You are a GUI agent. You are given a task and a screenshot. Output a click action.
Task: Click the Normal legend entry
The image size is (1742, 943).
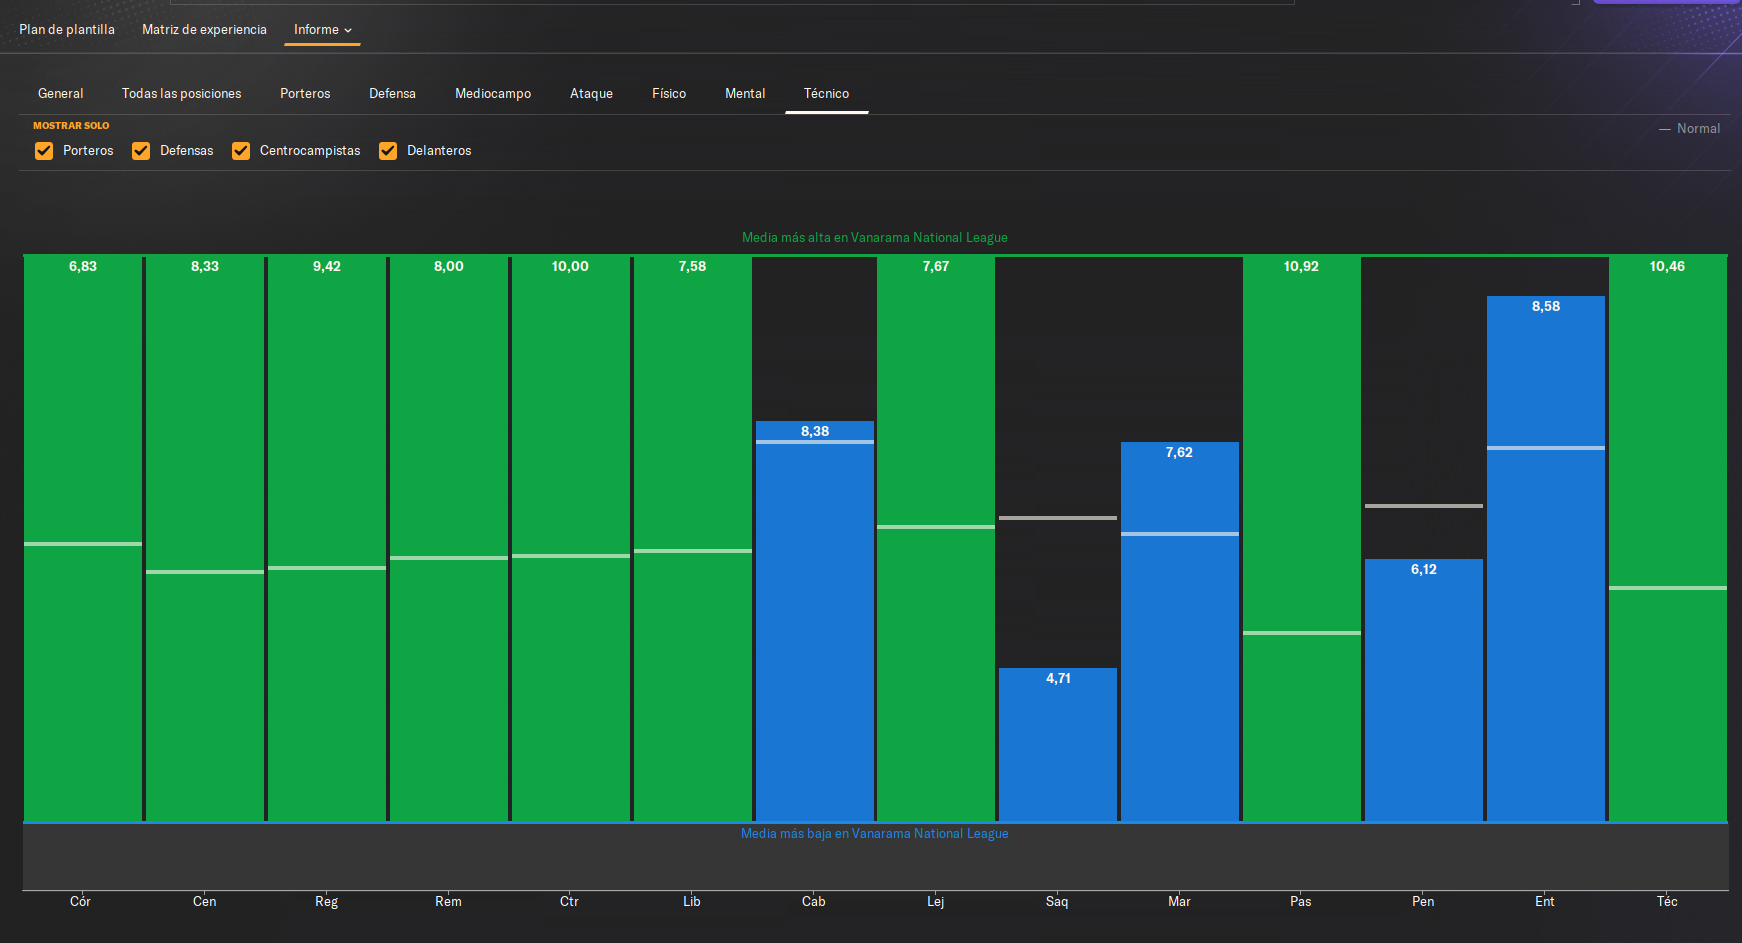[x=1690, y=129]
